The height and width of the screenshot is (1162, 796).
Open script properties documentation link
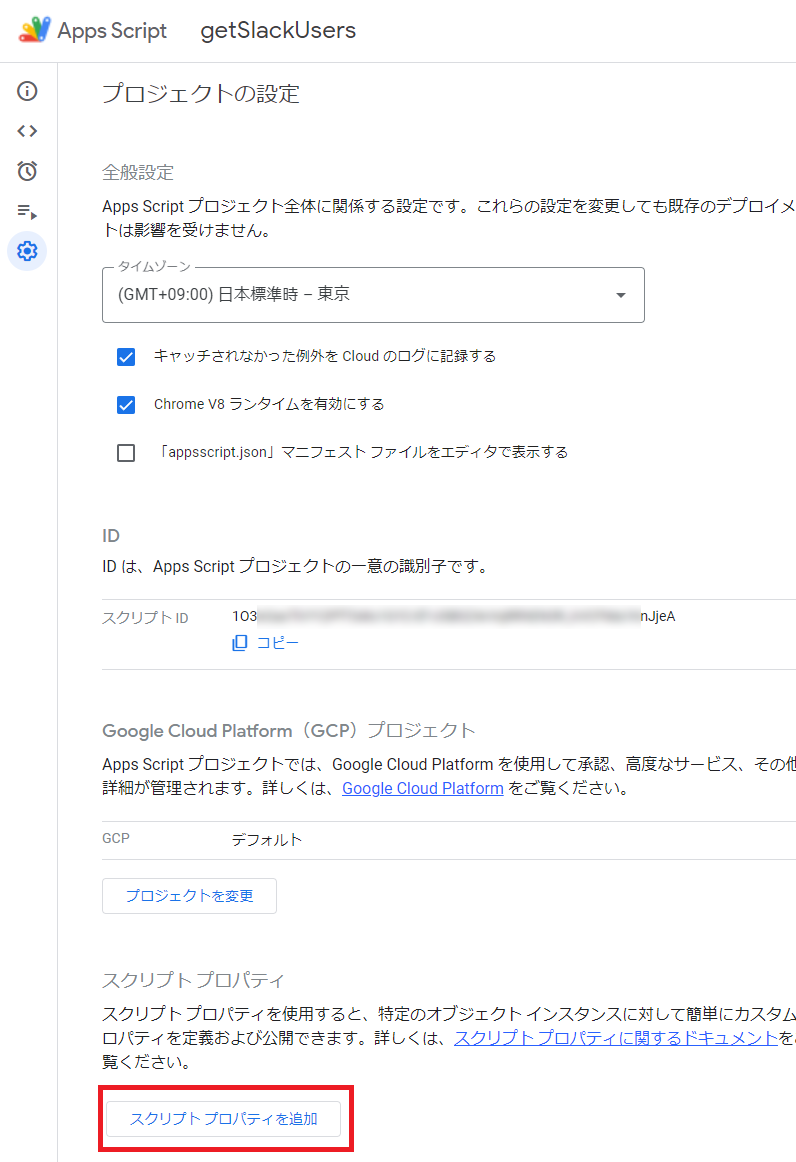point(616,1038)
